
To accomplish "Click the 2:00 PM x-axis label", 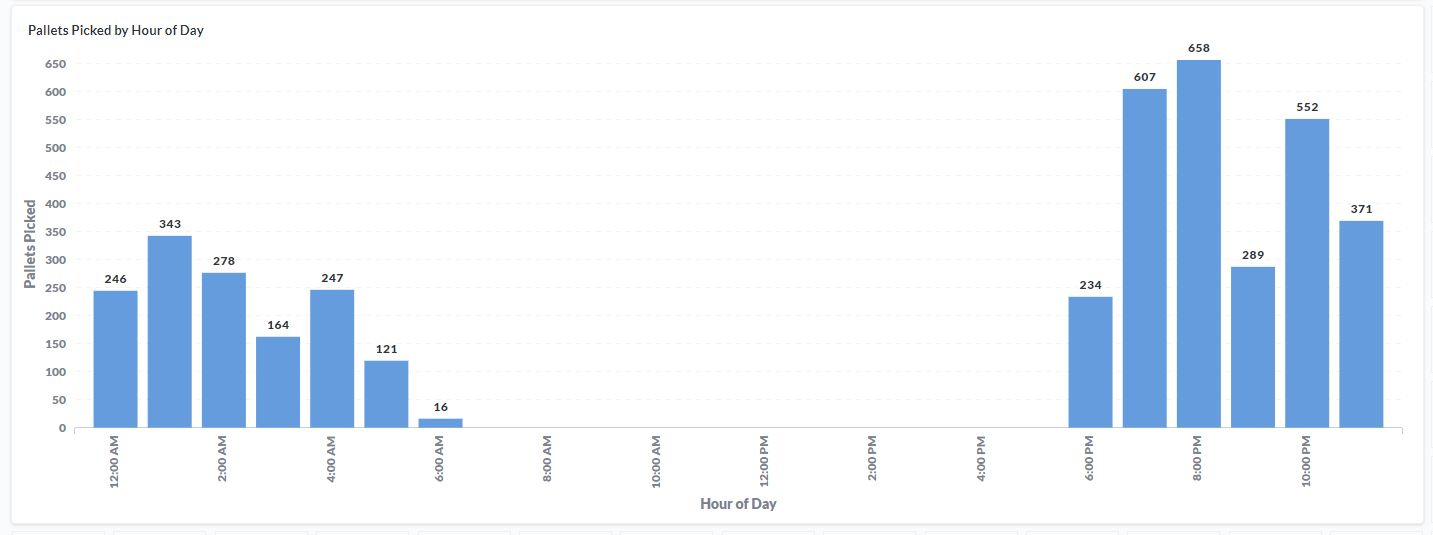I will (x=872, y=458).
